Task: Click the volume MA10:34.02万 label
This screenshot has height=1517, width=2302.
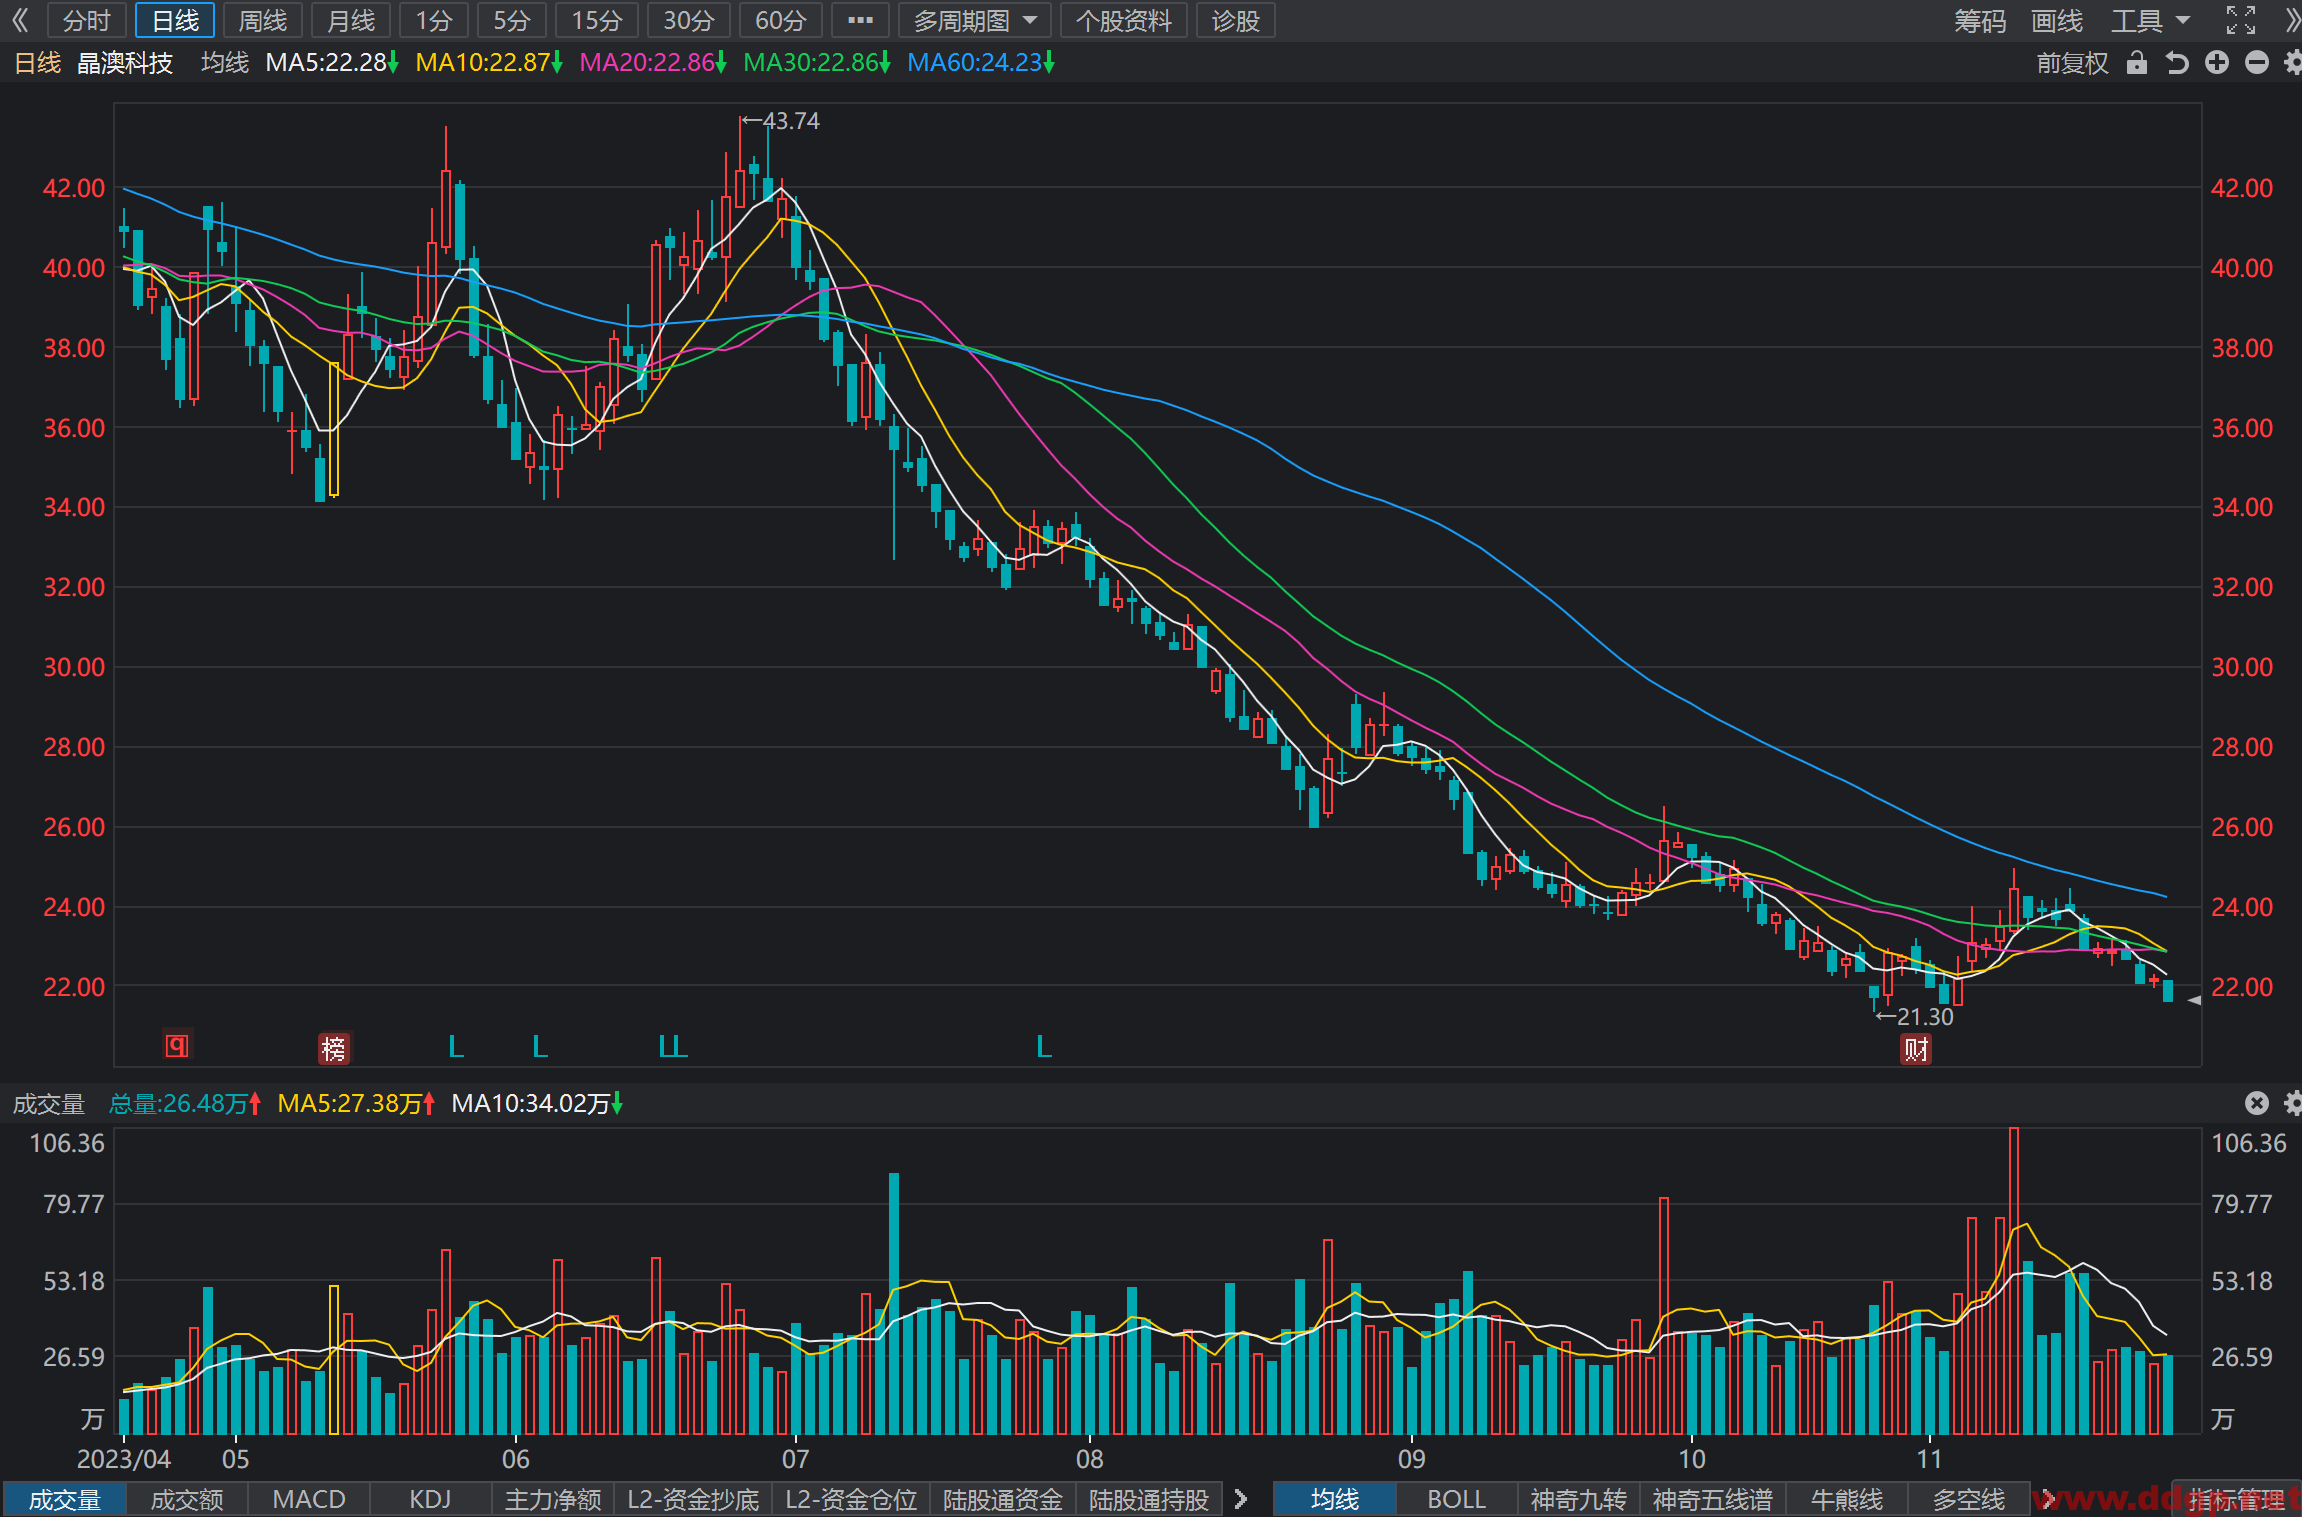Action: pos(537,1103)
